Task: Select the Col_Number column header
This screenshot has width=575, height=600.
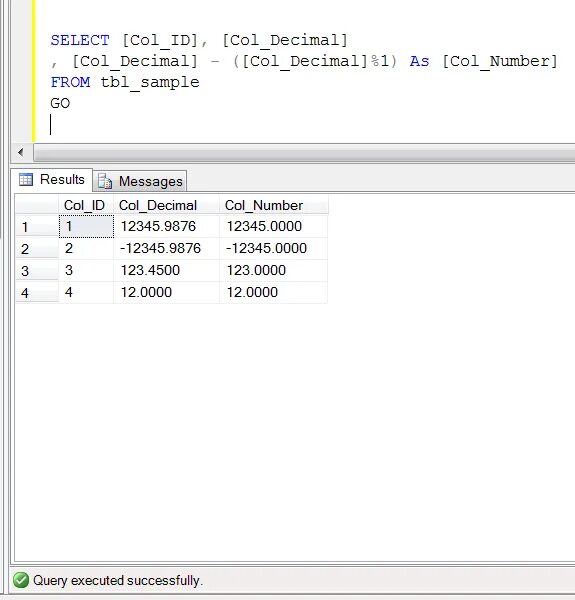Action: coord(274,205)
